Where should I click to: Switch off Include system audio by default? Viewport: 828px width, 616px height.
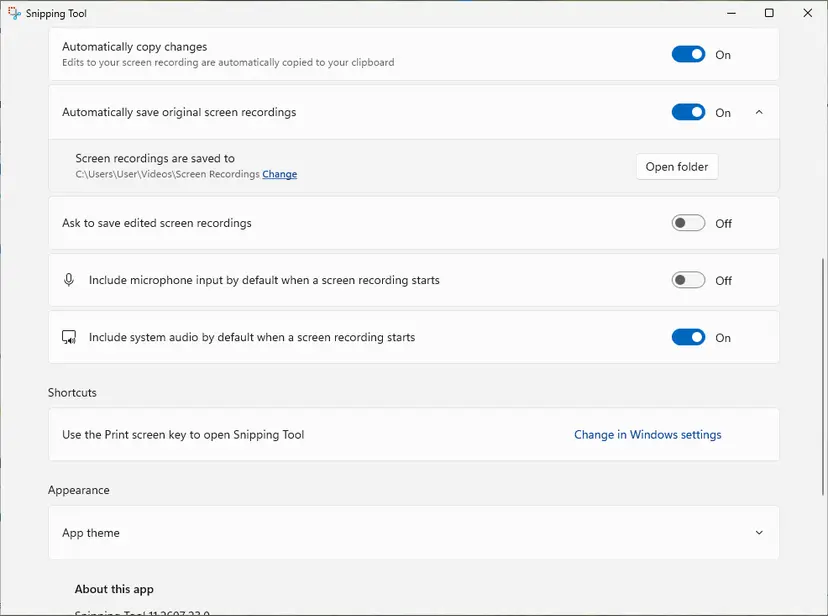click(688, 337)
